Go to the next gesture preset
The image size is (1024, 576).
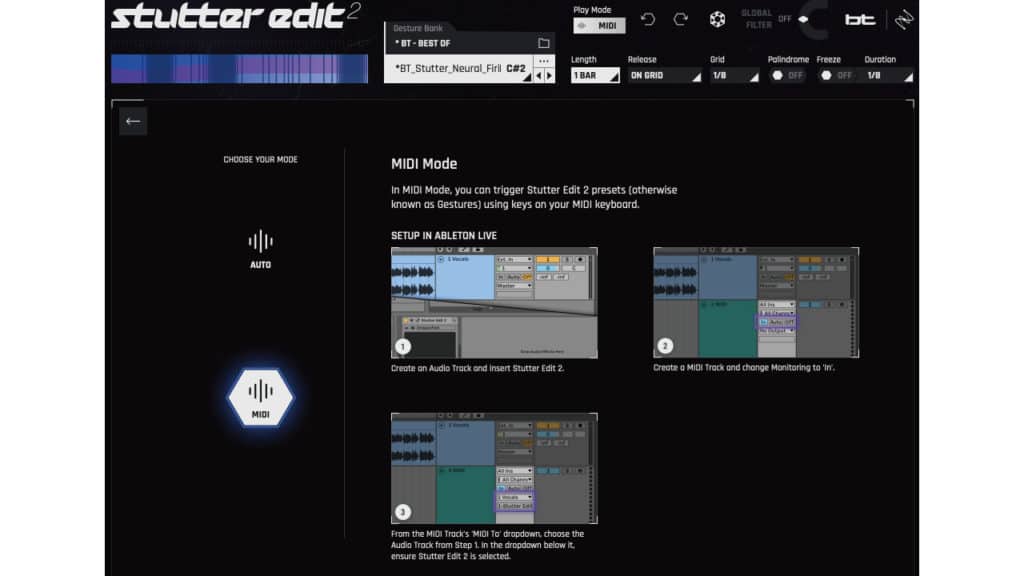click(549, 76)
